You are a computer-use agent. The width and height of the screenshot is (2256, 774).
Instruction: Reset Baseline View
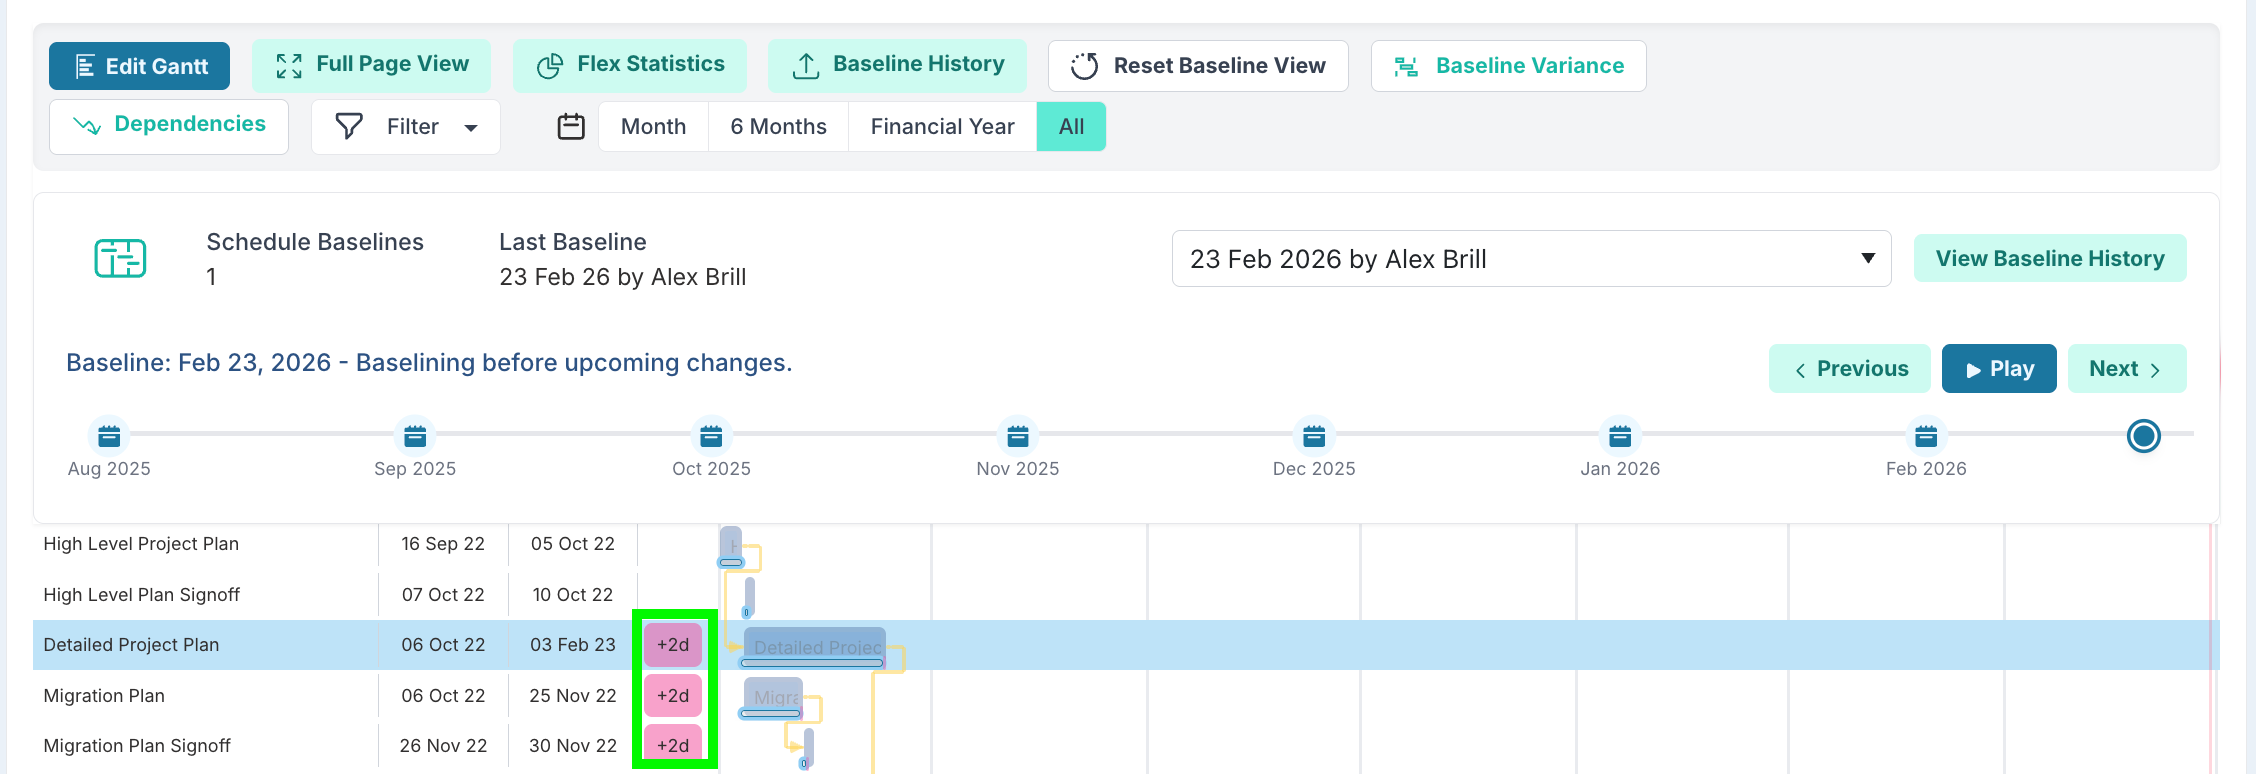[1198, 66]
